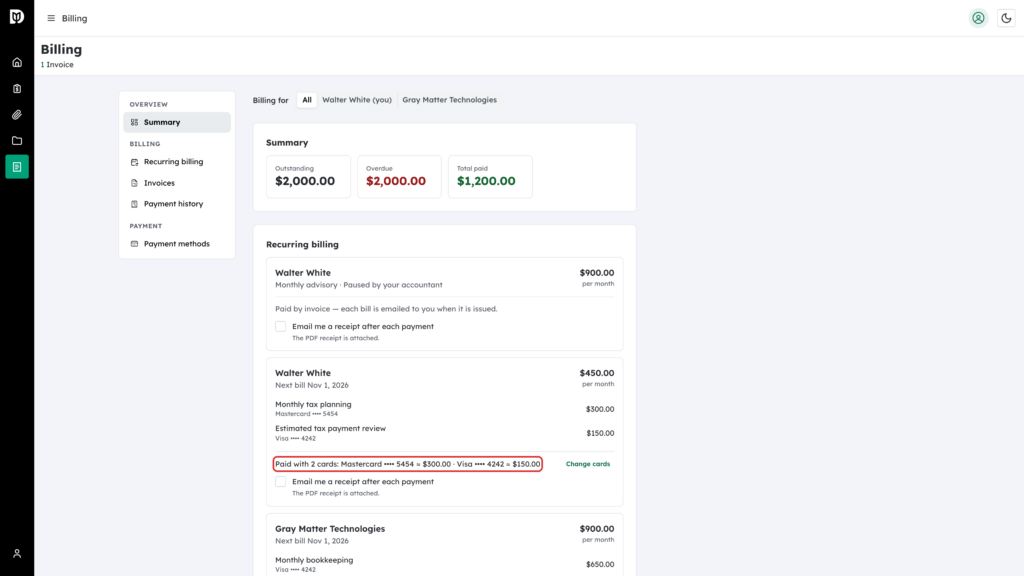The width and height of the screenshot is (1024, 576).
Task: Open Invoices in the side menu
Action: tap(177, 183)
